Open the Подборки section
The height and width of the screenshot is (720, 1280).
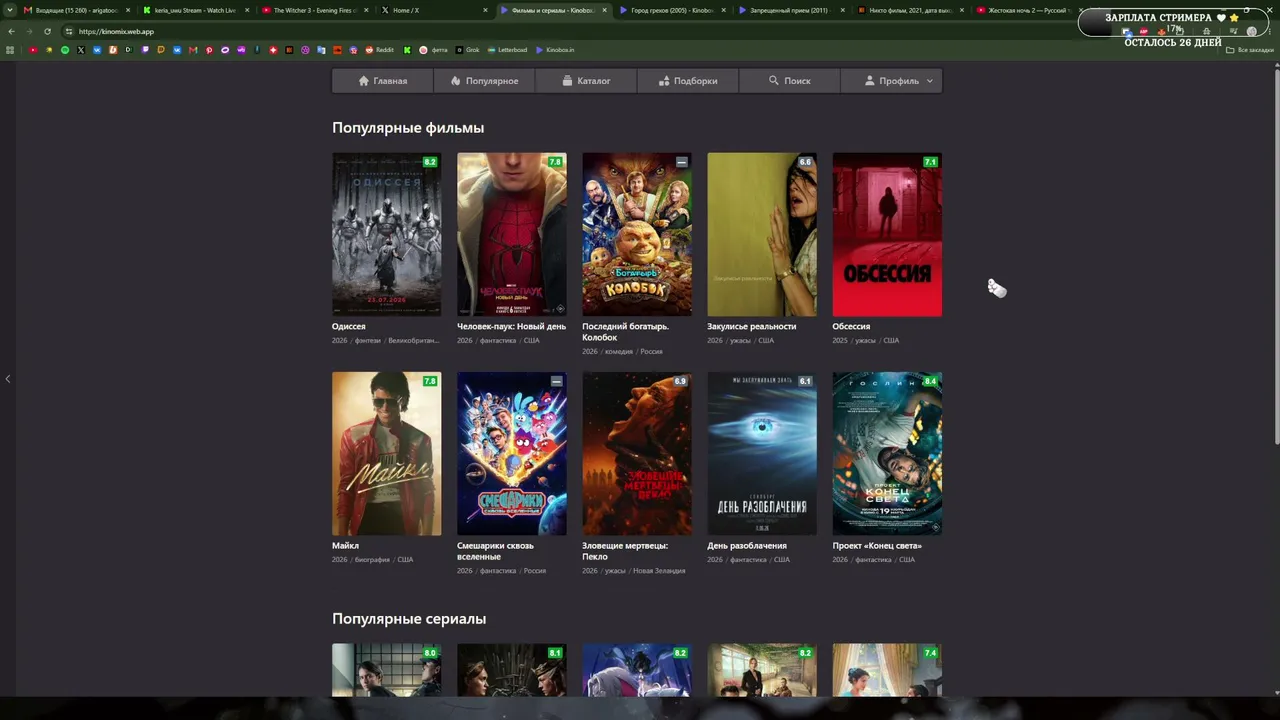(x=688, y=81)
